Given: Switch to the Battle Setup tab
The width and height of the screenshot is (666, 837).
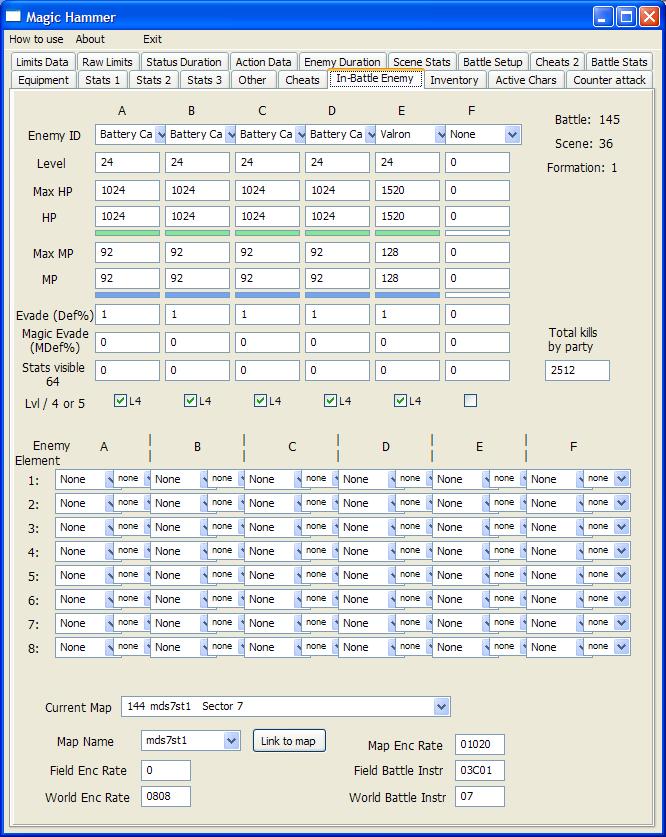Looking at the screenshot, I should tap(493, 62).
